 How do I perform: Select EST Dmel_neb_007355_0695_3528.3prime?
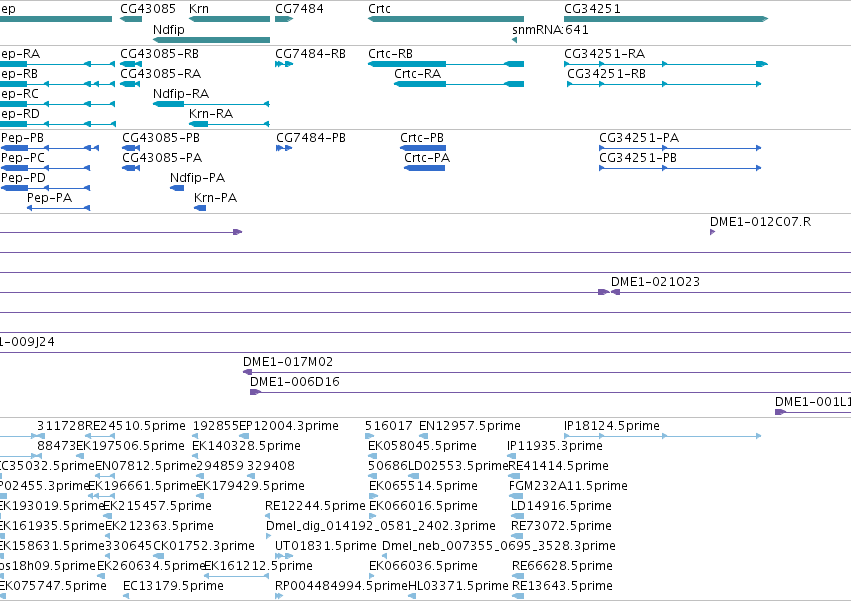(499, 546)
